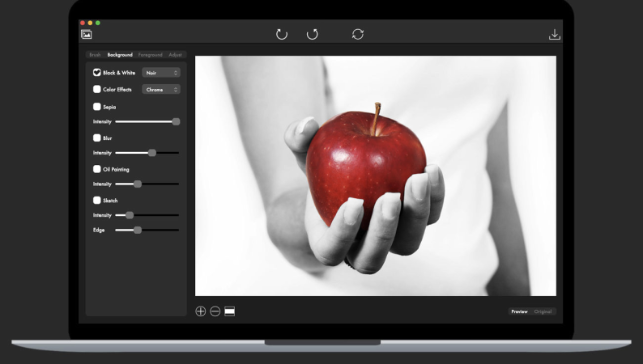Open the Adjust tab

click(x=175, y=55)
